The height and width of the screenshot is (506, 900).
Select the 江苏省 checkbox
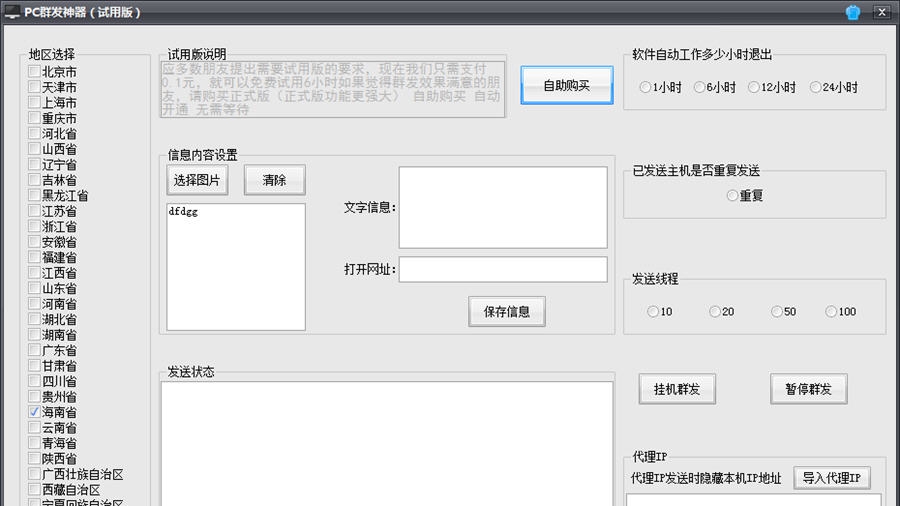(34, 211)
